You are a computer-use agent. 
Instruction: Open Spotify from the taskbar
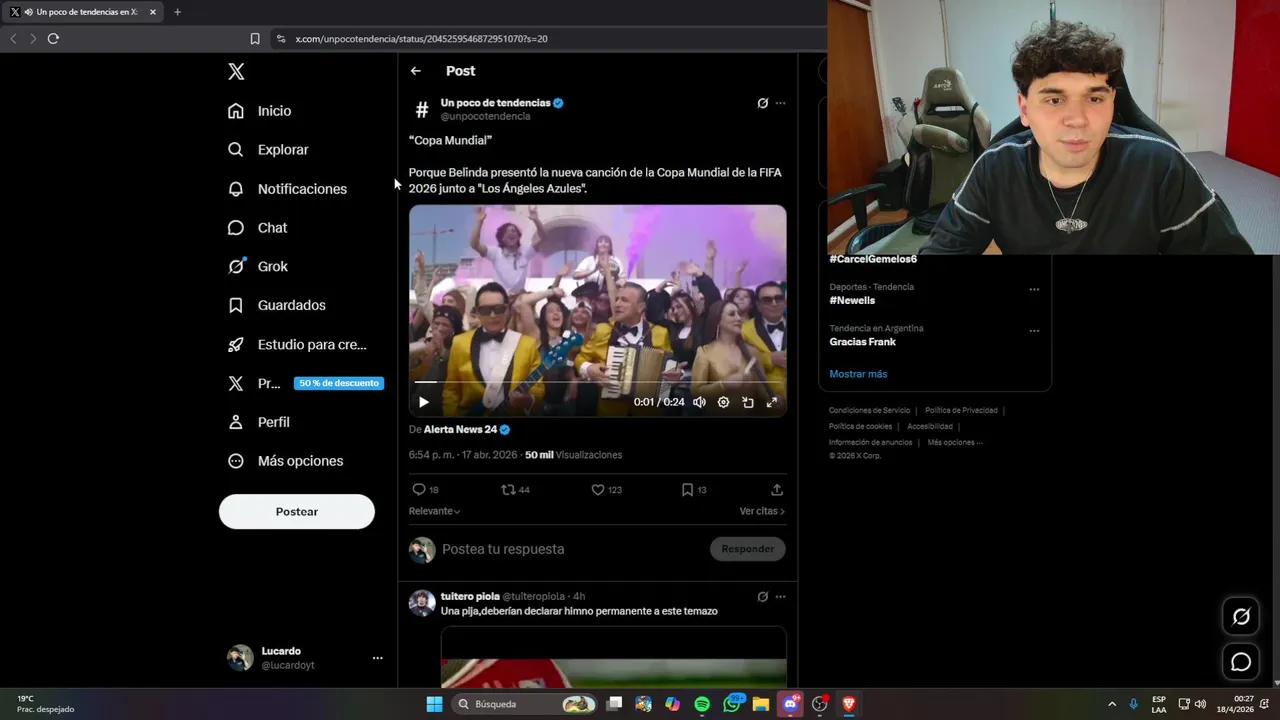[x=702, y=704]
